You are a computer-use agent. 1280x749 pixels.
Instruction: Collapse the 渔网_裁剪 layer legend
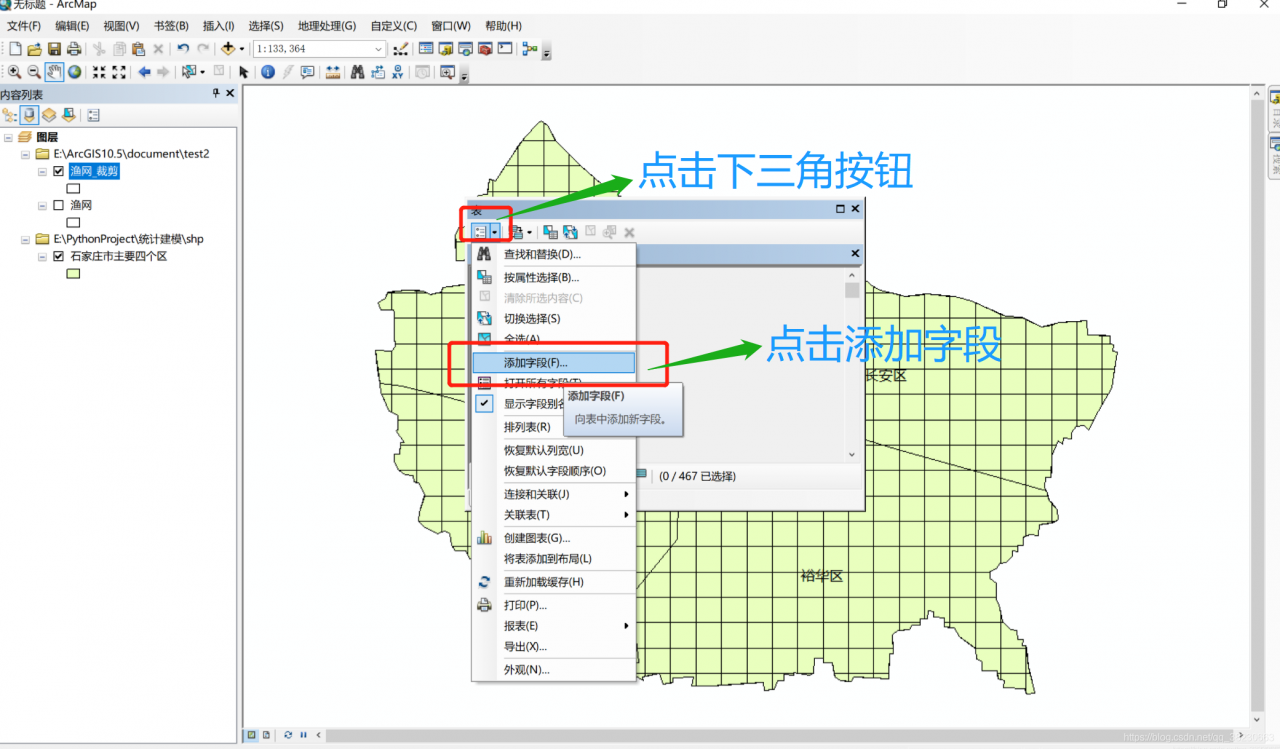[42, 171]
